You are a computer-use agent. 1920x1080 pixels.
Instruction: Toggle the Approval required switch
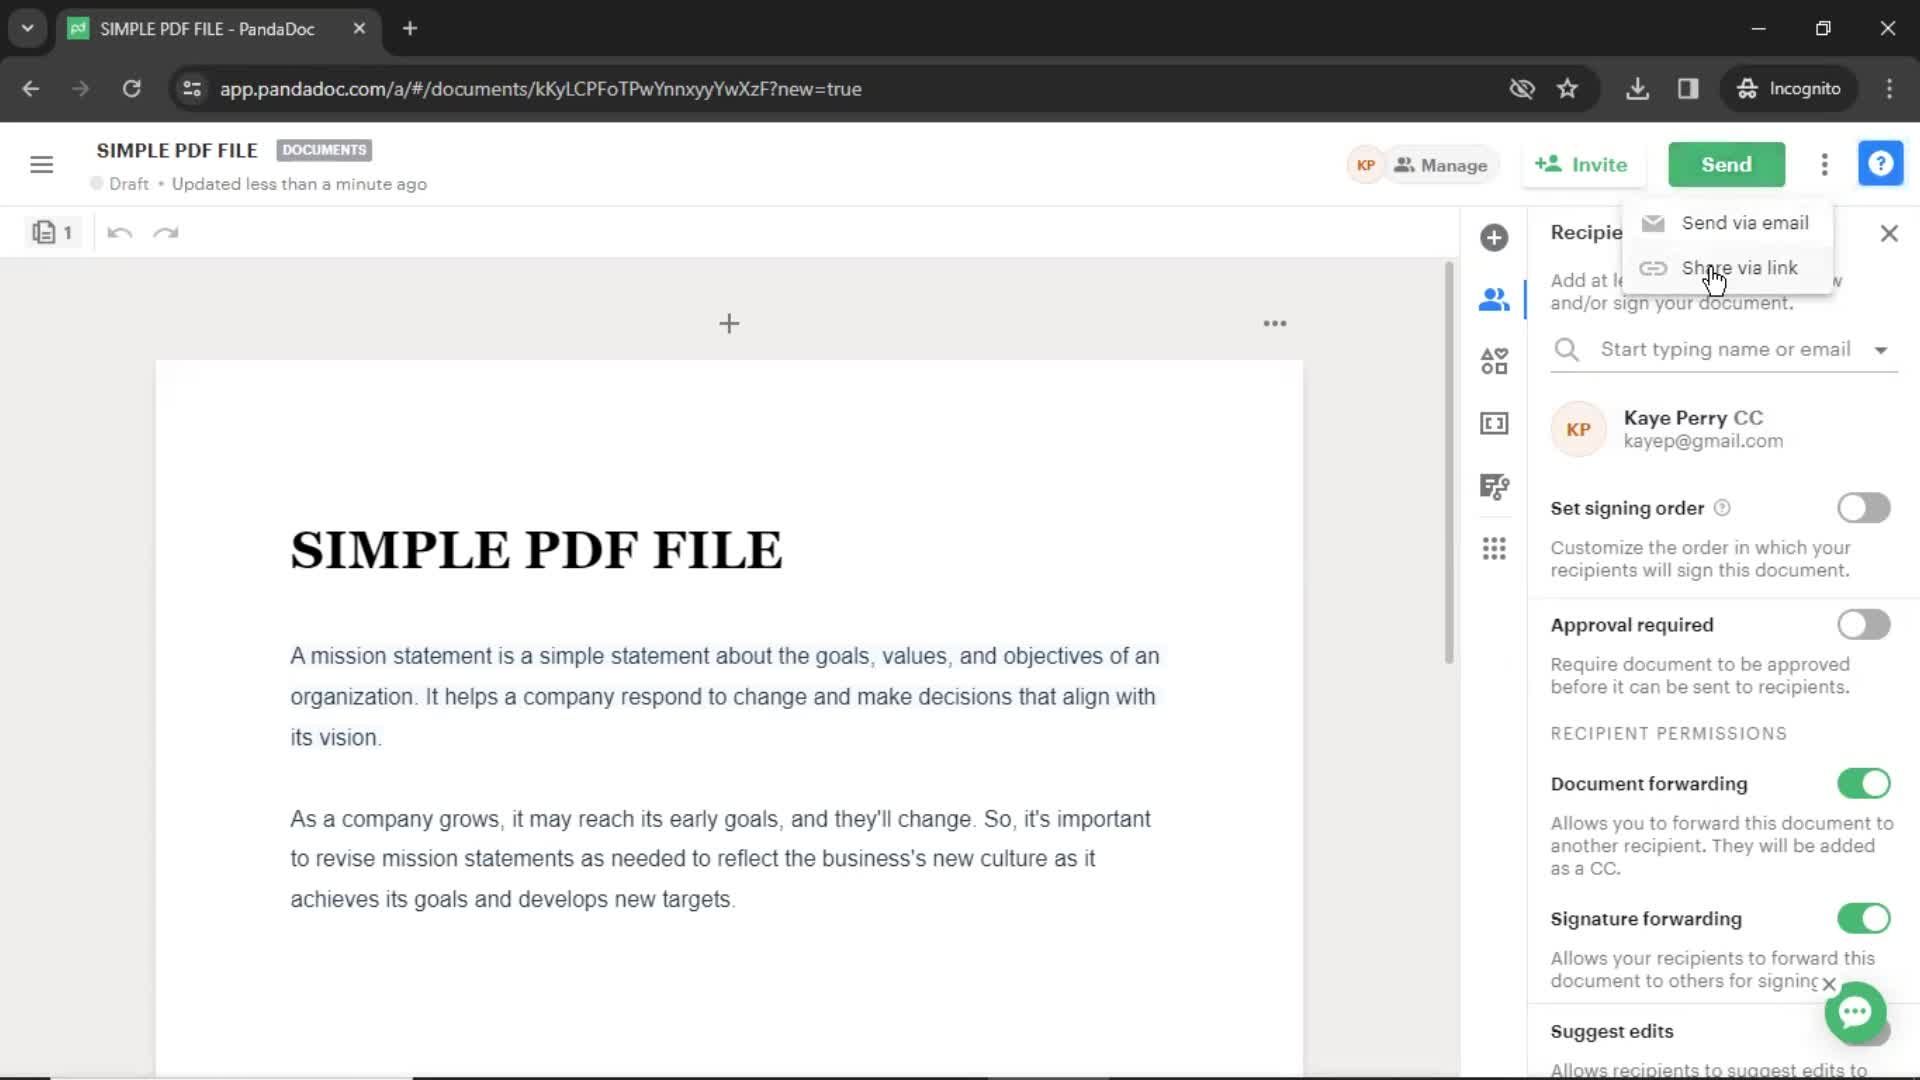(x=1863, y=624)
